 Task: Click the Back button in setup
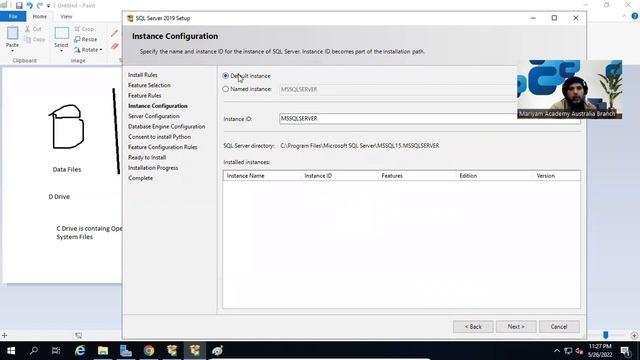pos(473,327)
